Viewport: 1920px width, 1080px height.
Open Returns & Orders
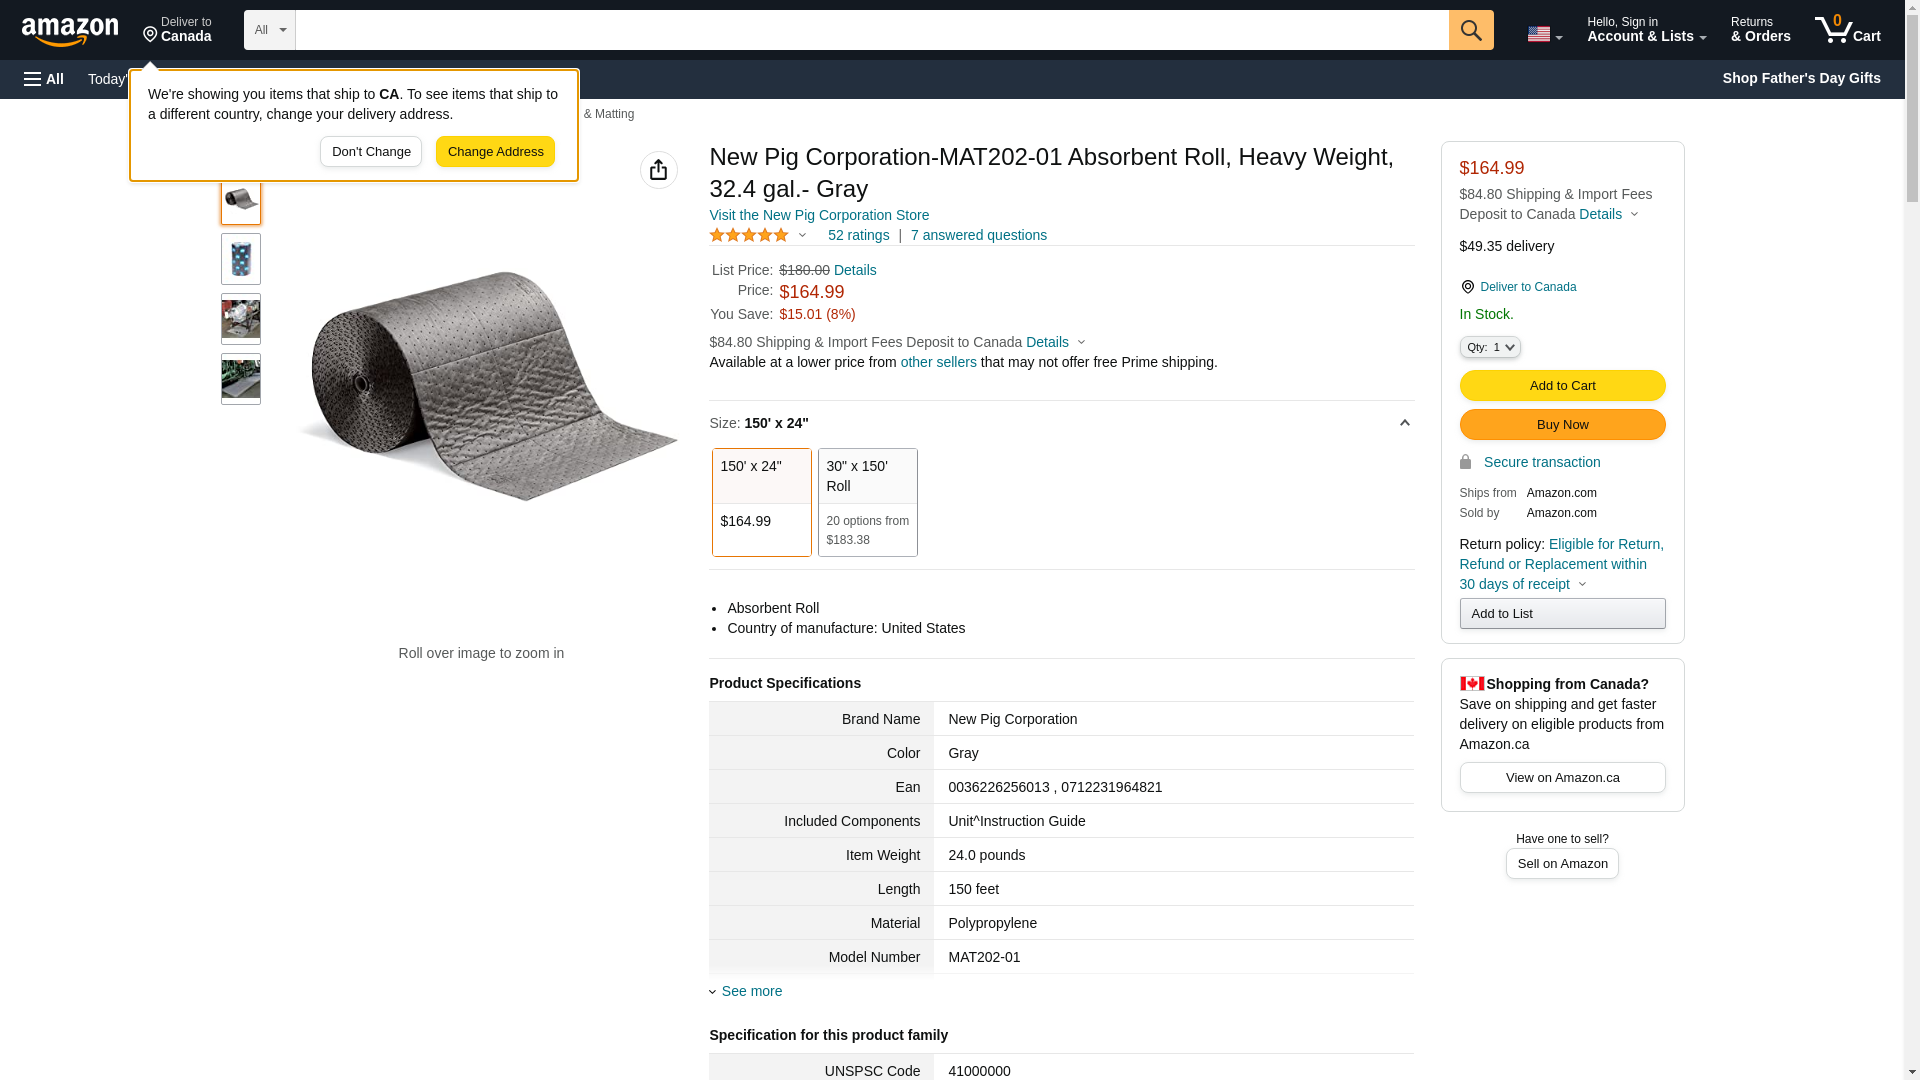click(x=1760, y=30)
